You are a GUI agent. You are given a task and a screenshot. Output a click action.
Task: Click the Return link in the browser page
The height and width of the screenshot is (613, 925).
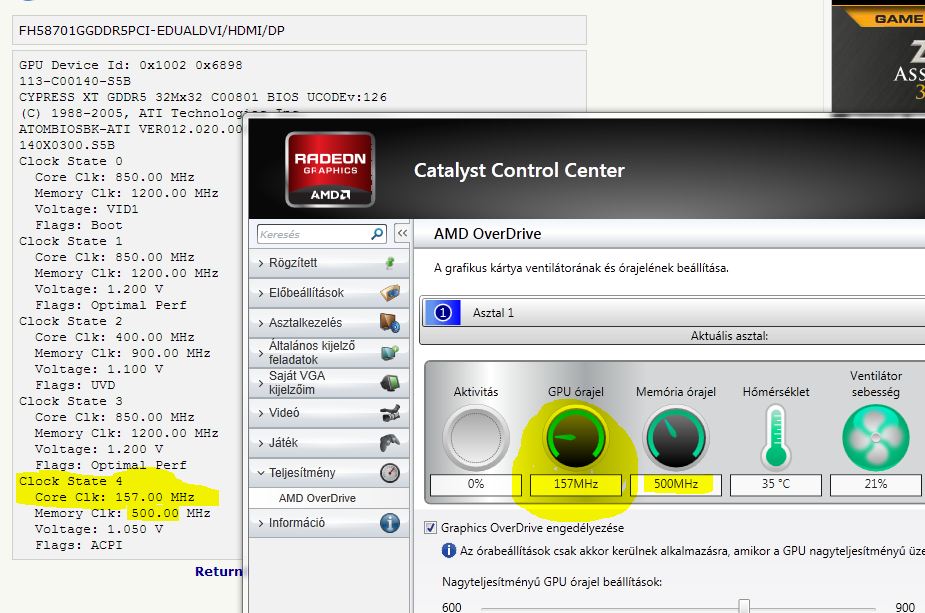pos(219,571)
